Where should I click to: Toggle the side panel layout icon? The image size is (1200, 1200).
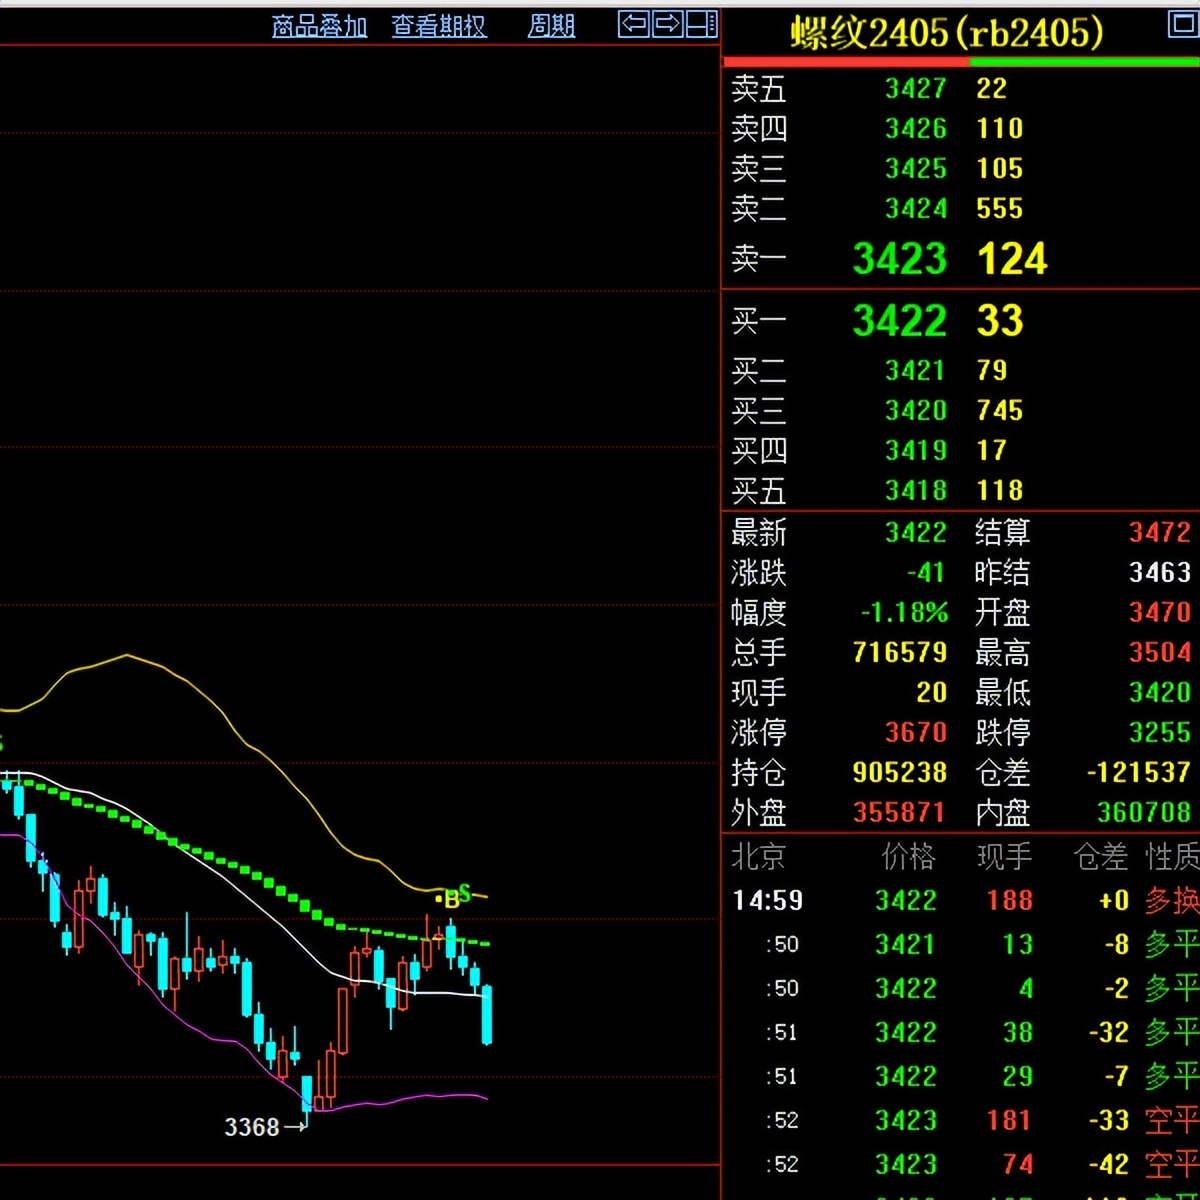click(703, 24)
